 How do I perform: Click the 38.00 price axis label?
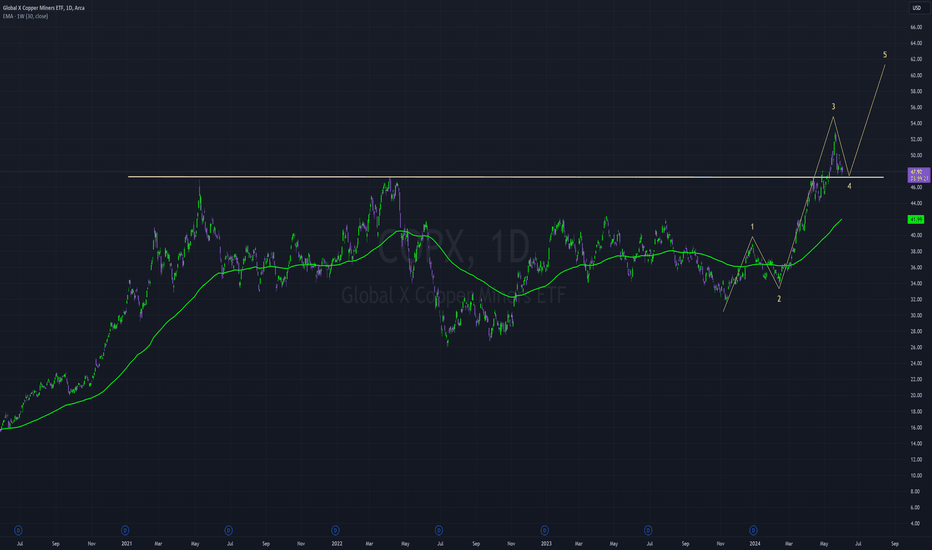tap(916, 252)
